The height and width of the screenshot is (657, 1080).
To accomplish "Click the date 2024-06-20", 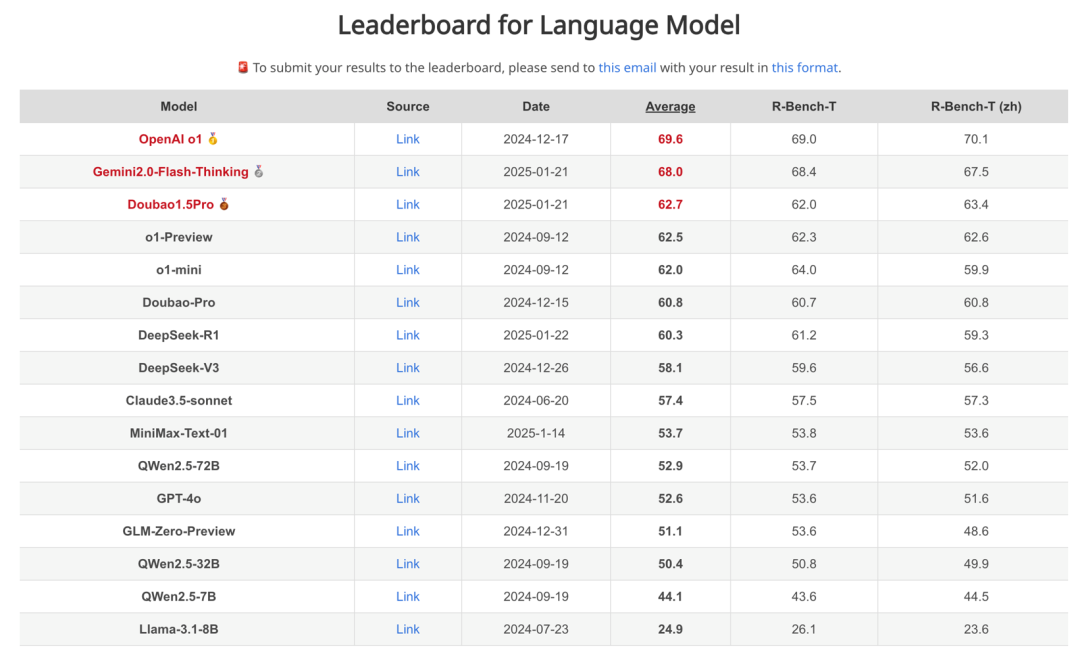I will [536, 401].
